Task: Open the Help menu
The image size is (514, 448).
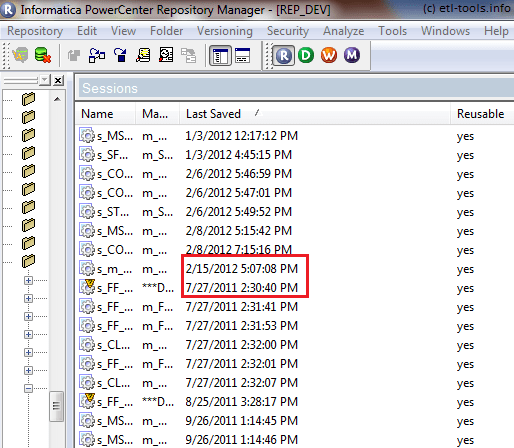Action: 496,31
